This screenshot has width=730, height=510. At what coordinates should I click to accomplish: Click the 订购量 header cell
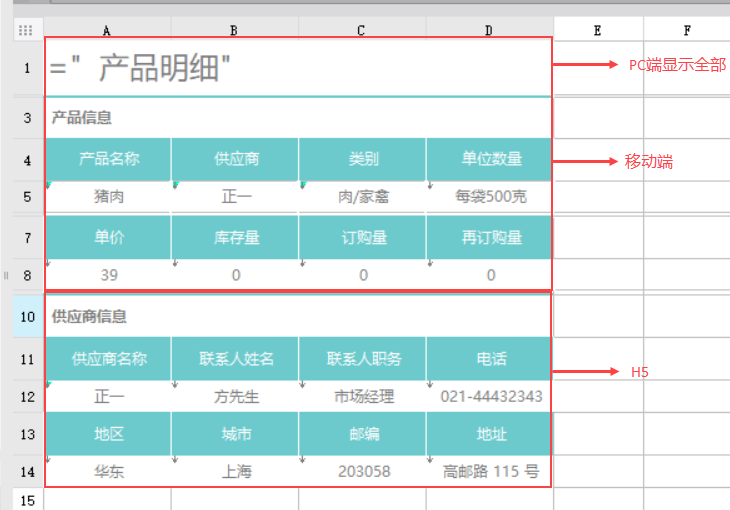pyautogui.click(x=362, y=238)
